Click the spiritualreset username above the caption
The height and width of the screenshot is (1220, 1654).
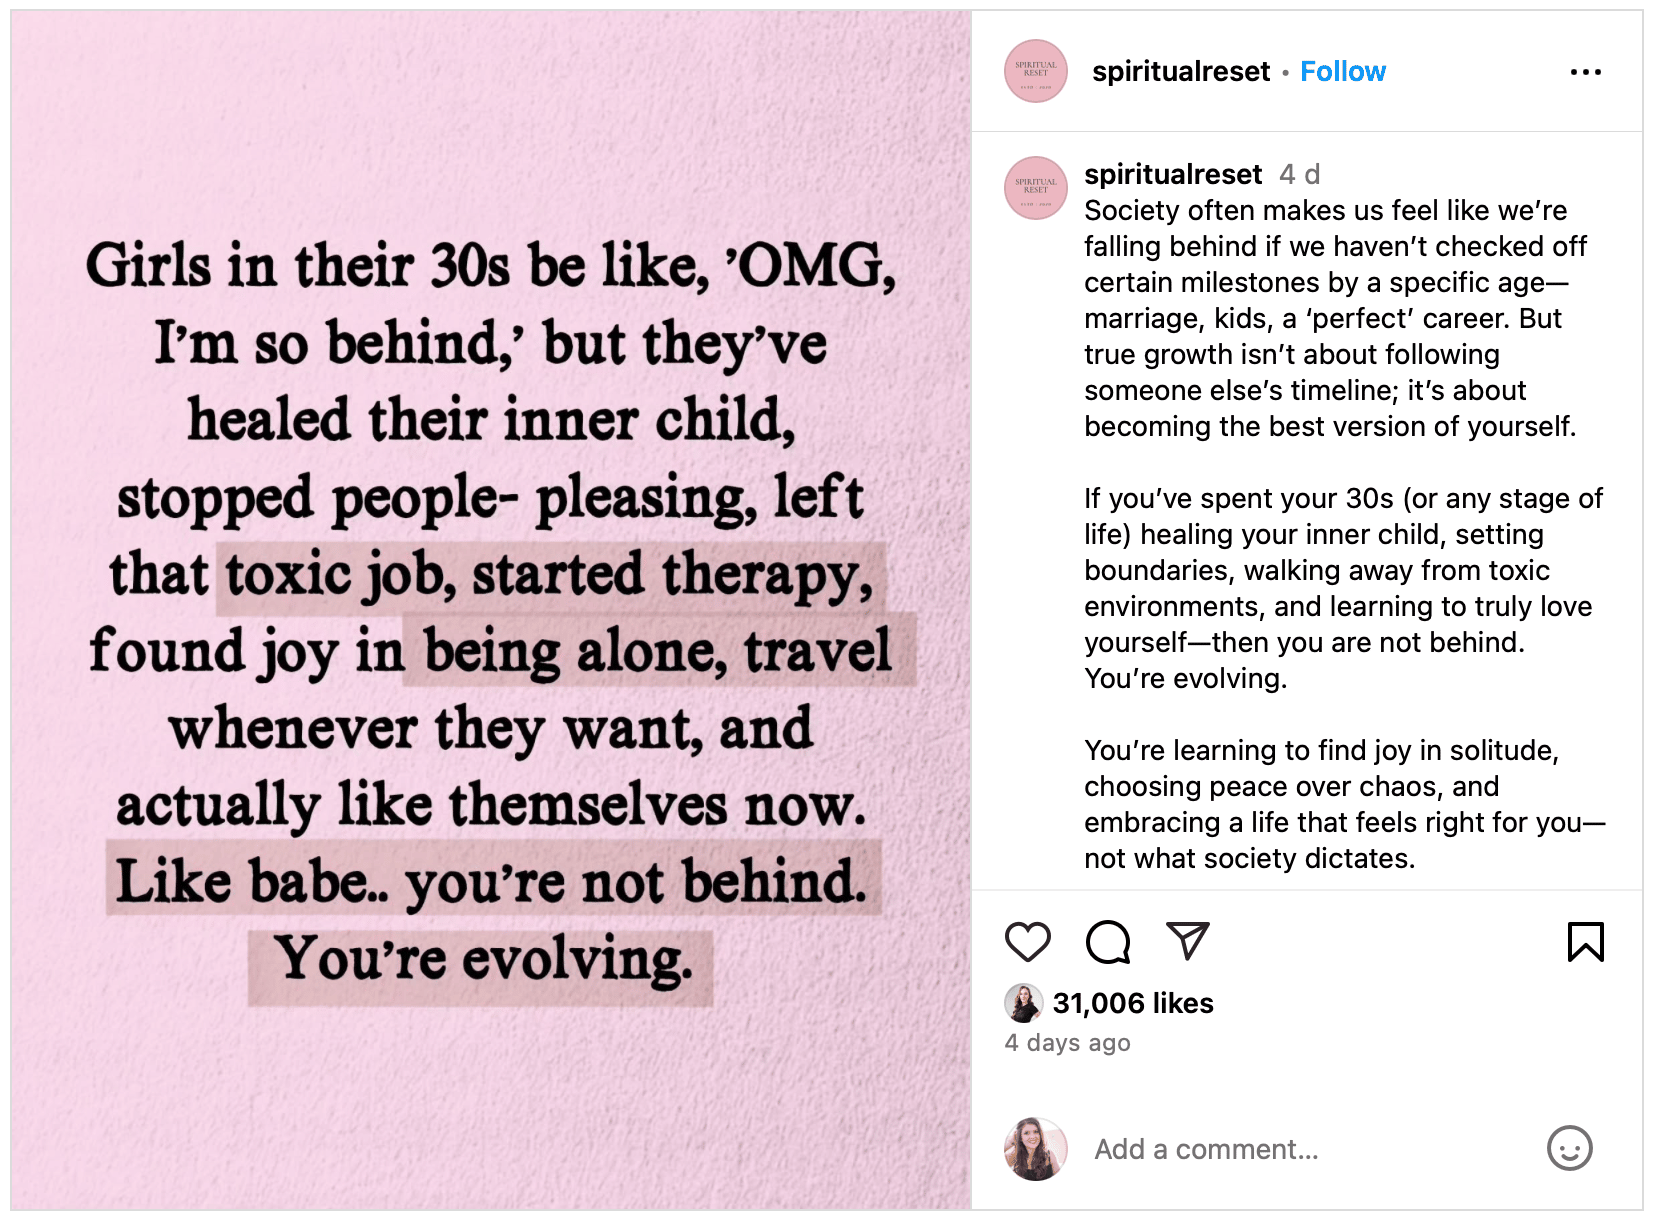pos(1173,175)
